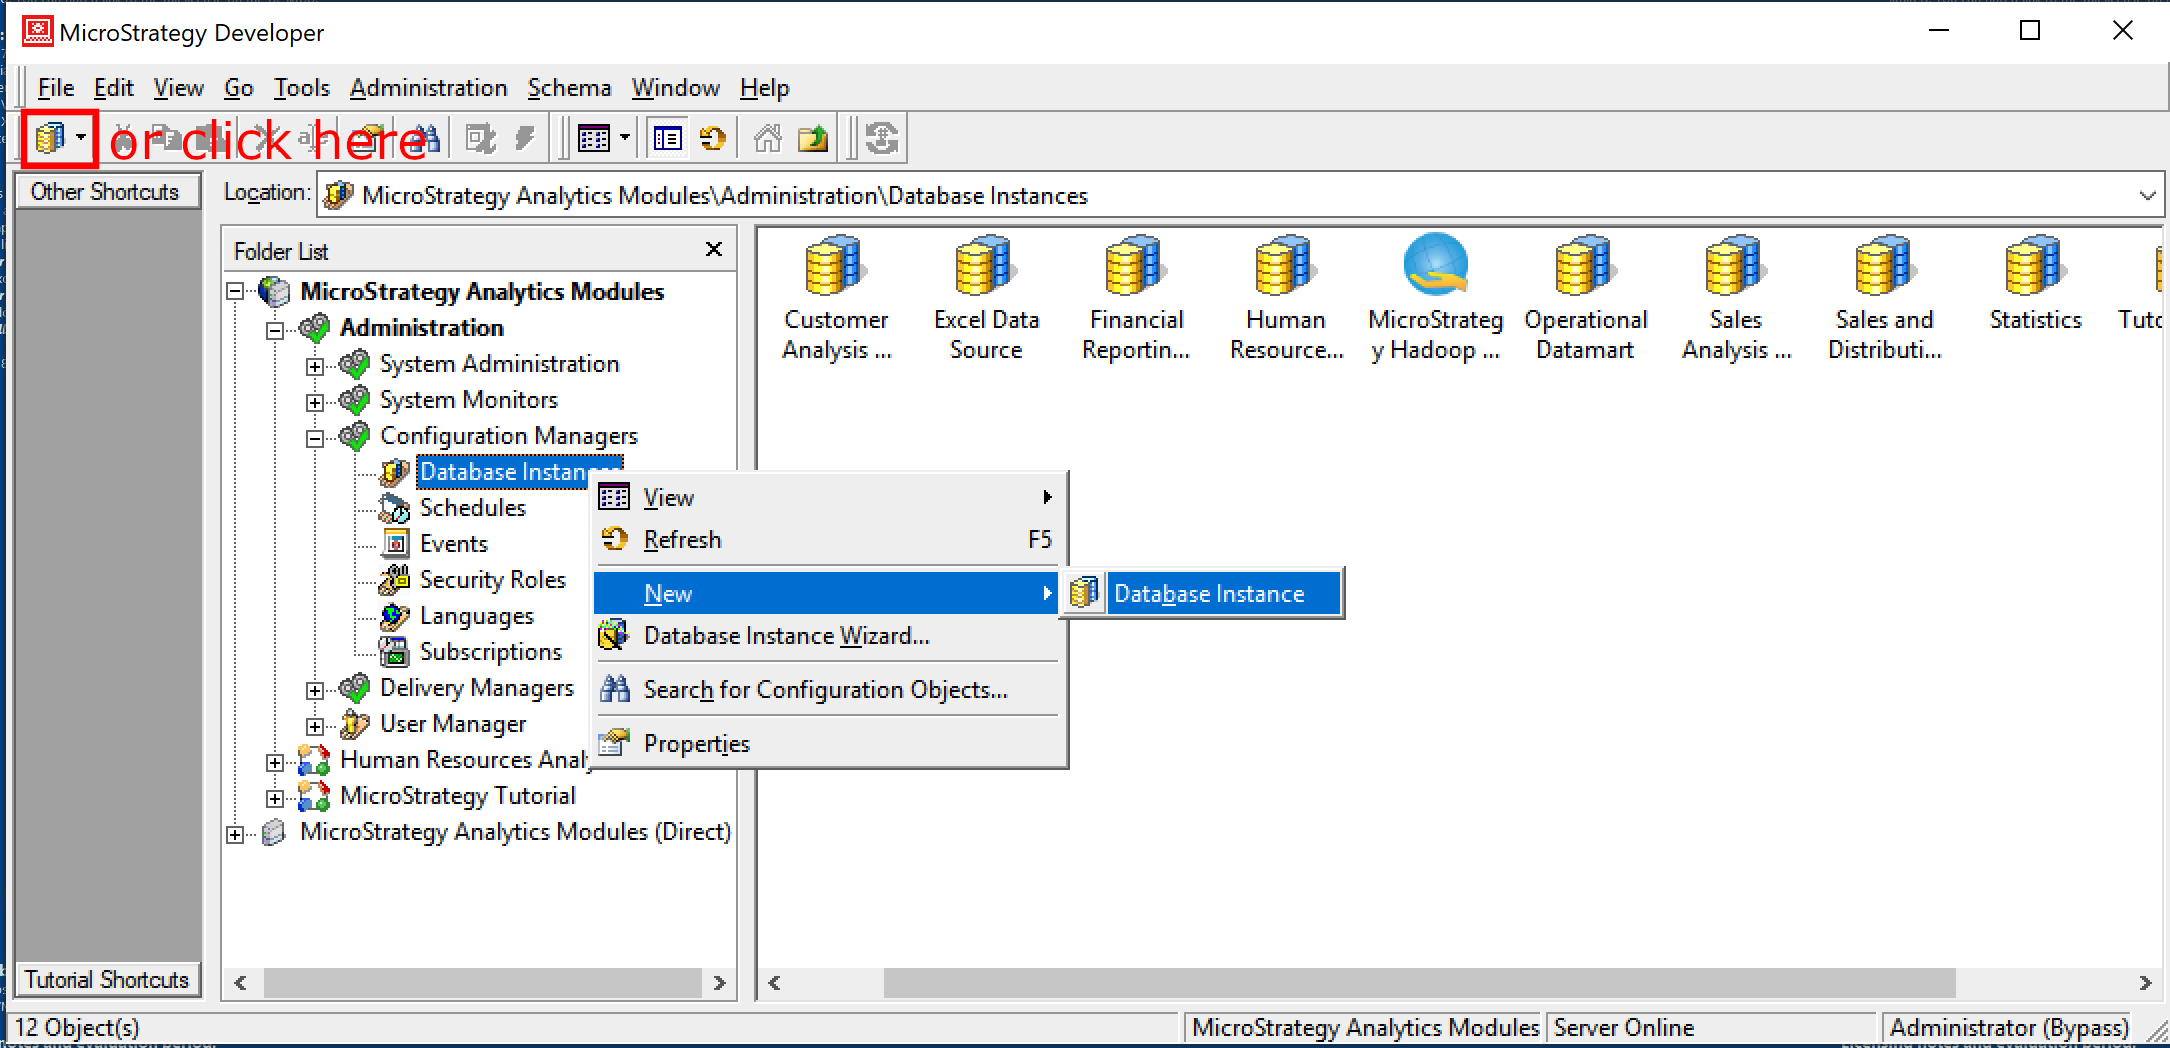Expand MicroStrategy Analytics Modules (Direct) node
The image size is (2170, 1048).
(x=236, y=834)
